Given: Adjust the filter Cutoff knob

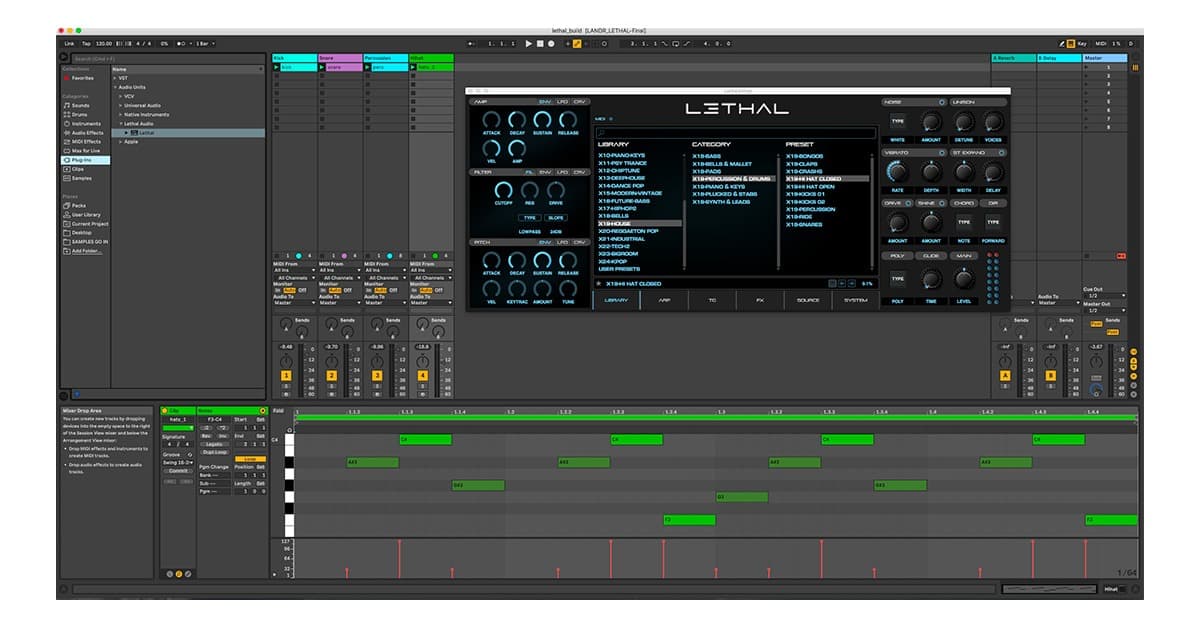Looking at the screenshot, I should click(503, 189).
